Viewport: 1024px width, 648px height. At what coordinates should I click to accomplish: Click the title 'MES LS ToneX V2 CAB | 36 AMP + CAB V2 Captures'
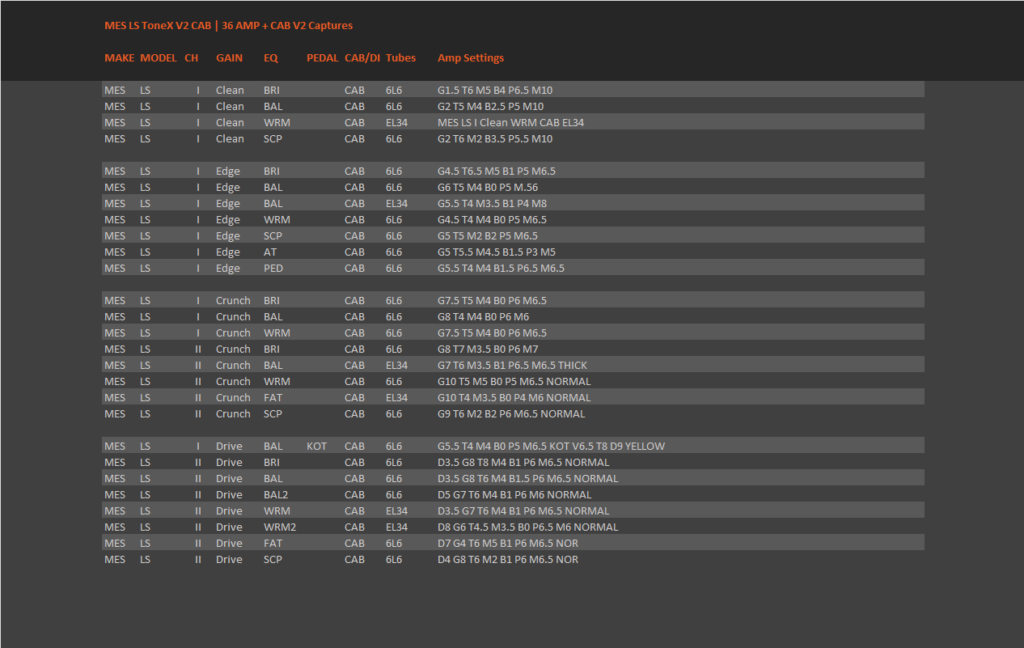[229, 25]
